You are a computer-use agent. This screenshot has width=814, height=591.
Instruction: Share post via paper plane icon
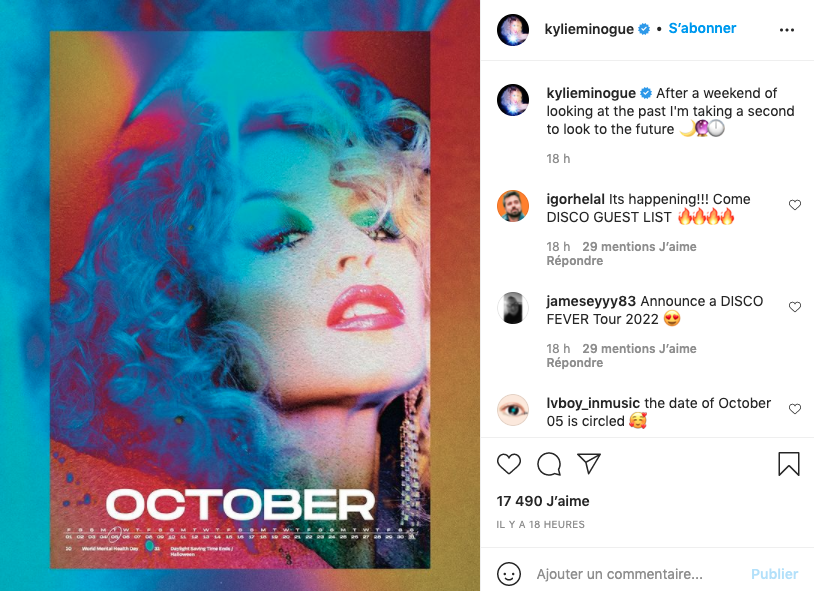tap(589, 463)
